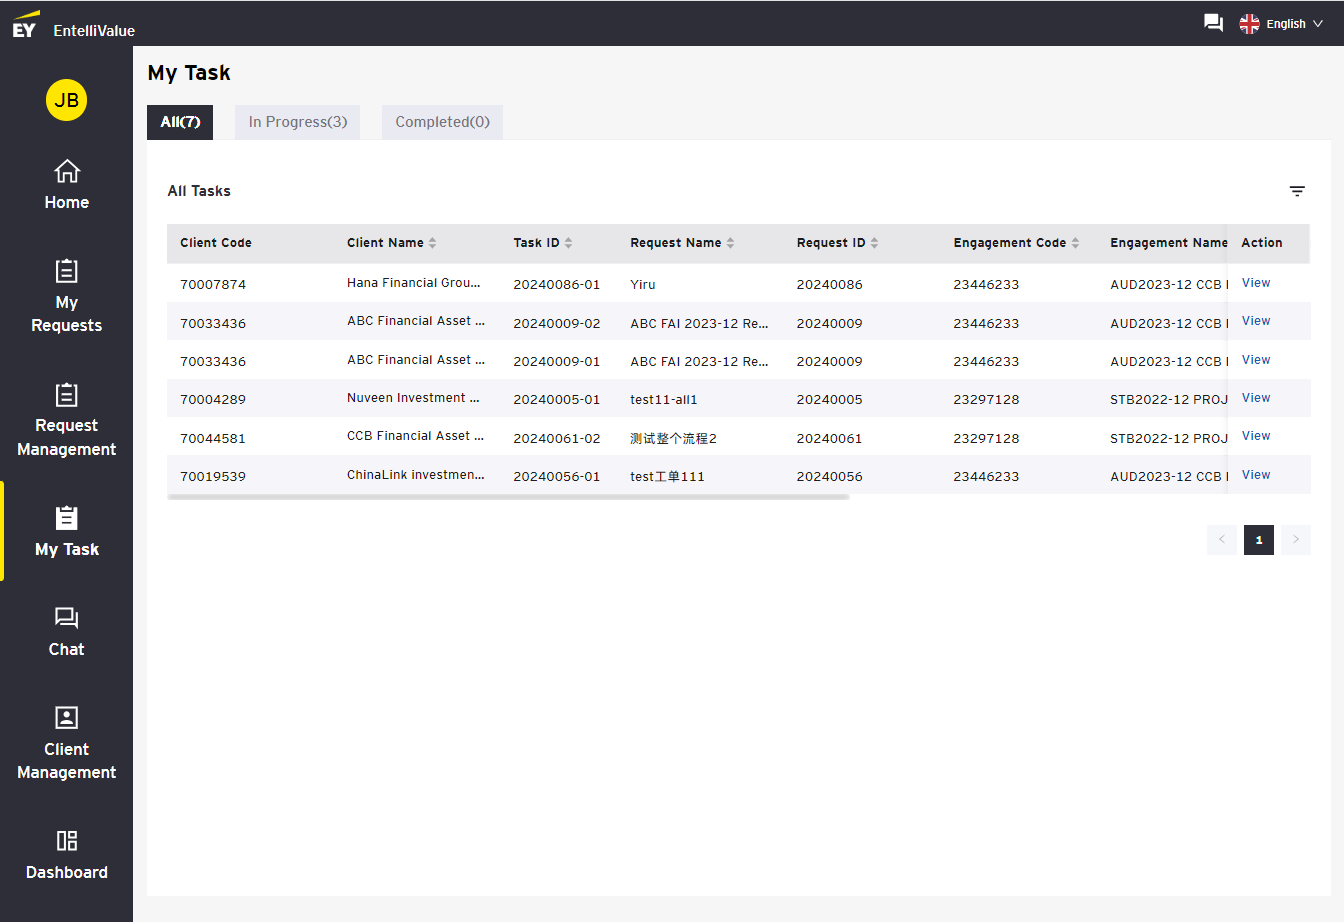Open the English language dropdown
The width and height of the screenshot is (1344, 922).
coord(1294,24)
